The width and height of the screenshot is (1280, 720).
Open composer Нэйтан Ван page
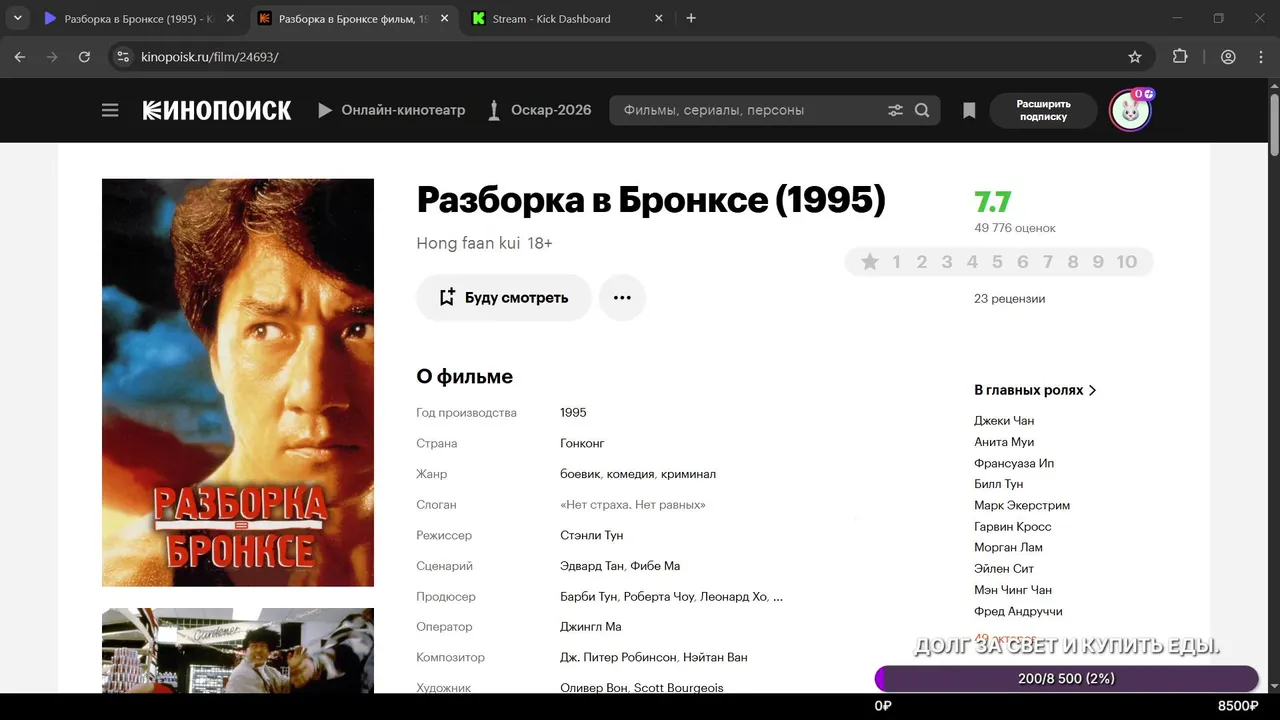715,658
